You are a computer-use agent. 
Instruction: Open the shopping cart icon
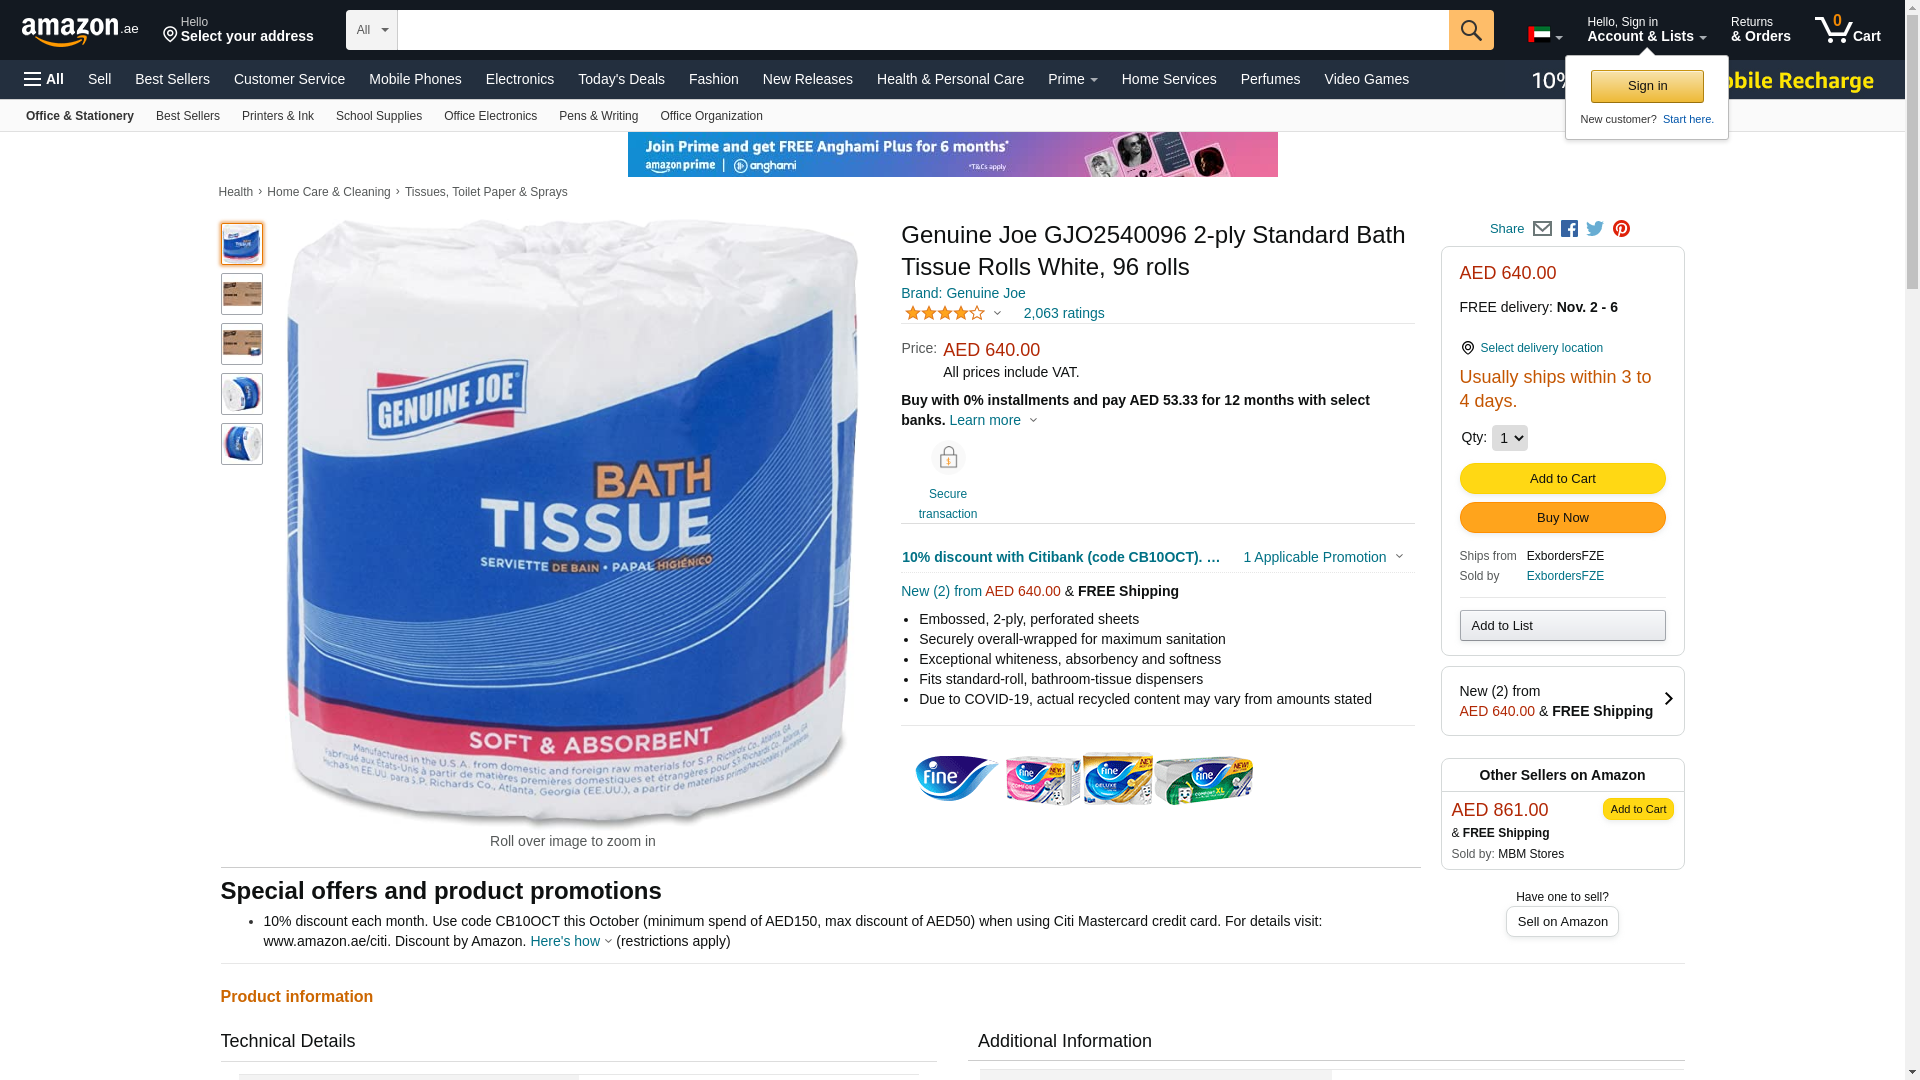coord(1847,30)
